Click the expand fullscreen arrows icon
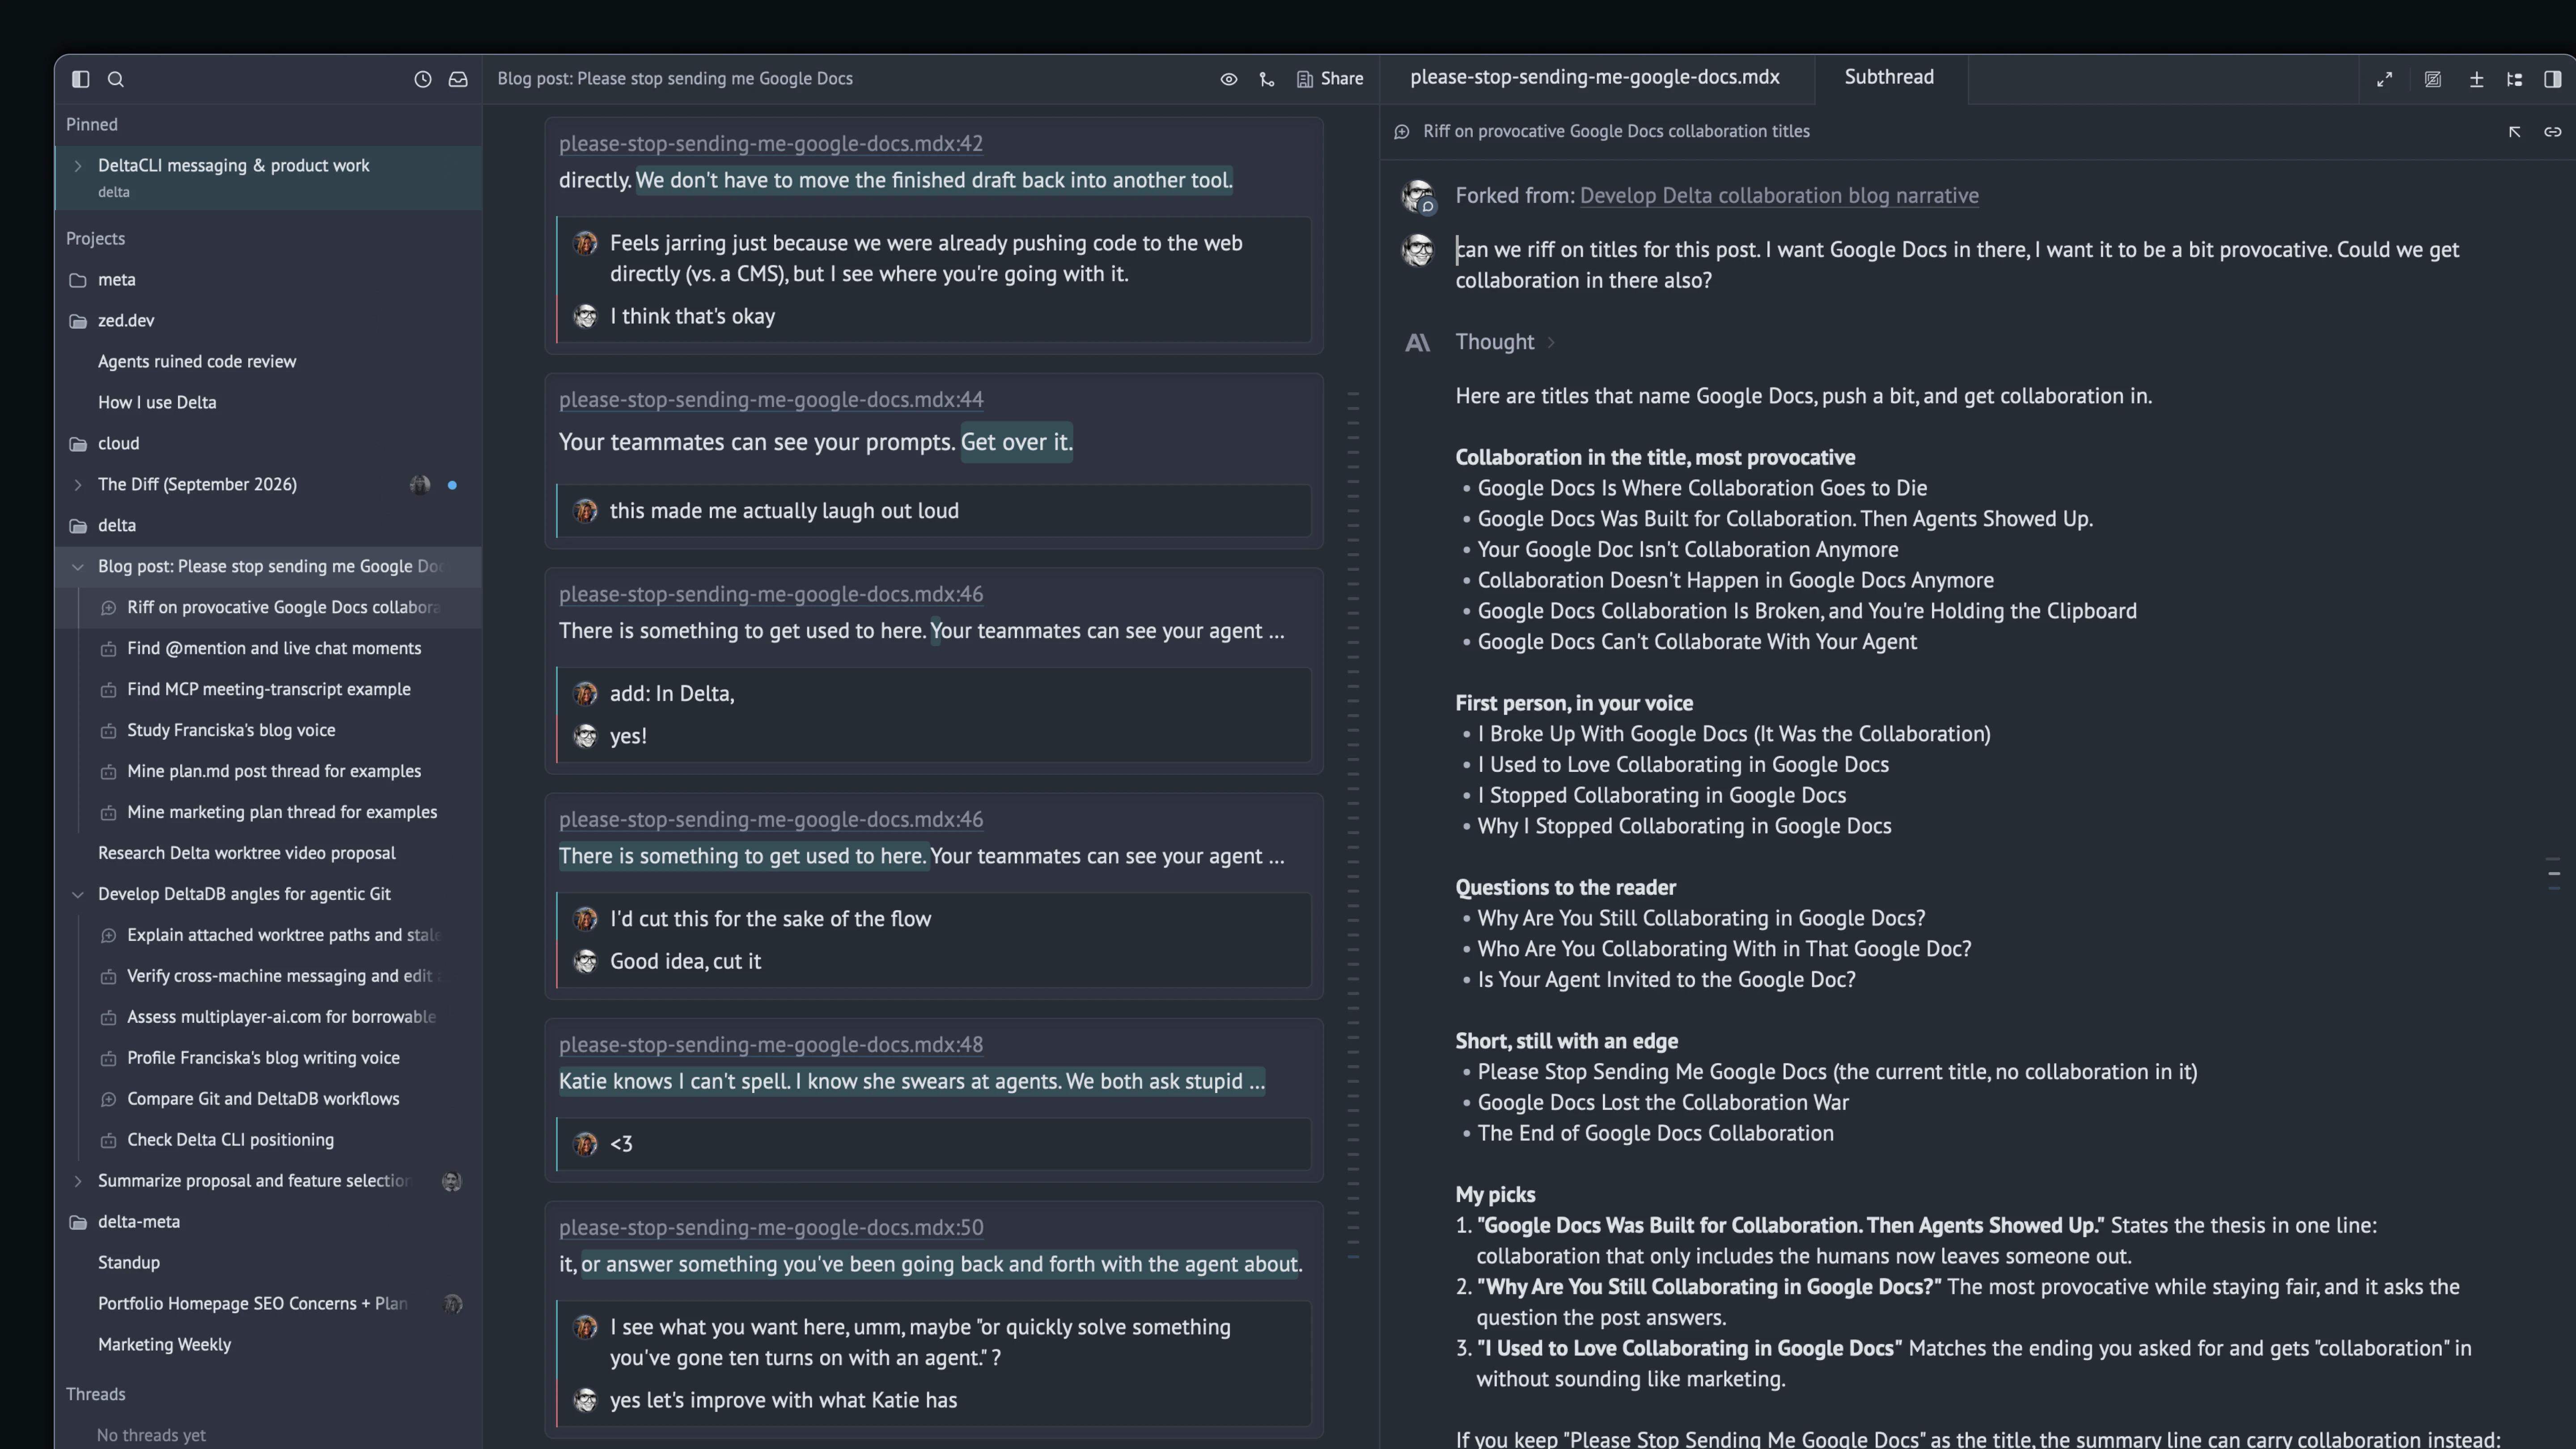This screenshot has width=2576, height=1449. click(x=2385, y=79)
